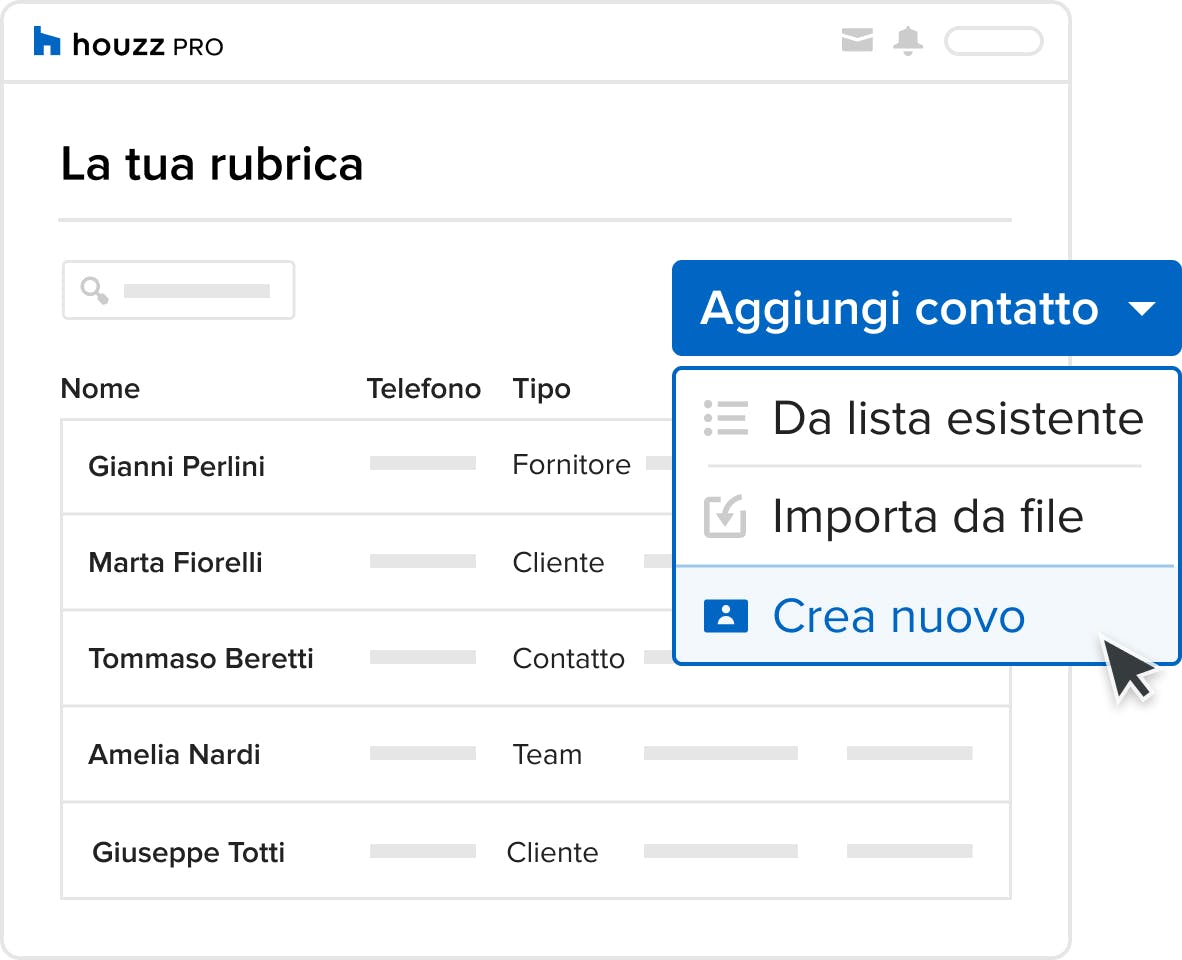Open the Marta Fiorelli contact
Image resolution: width=1182 pixels, height=960 pixels.
pyautogui.click(x=176, y=563)
